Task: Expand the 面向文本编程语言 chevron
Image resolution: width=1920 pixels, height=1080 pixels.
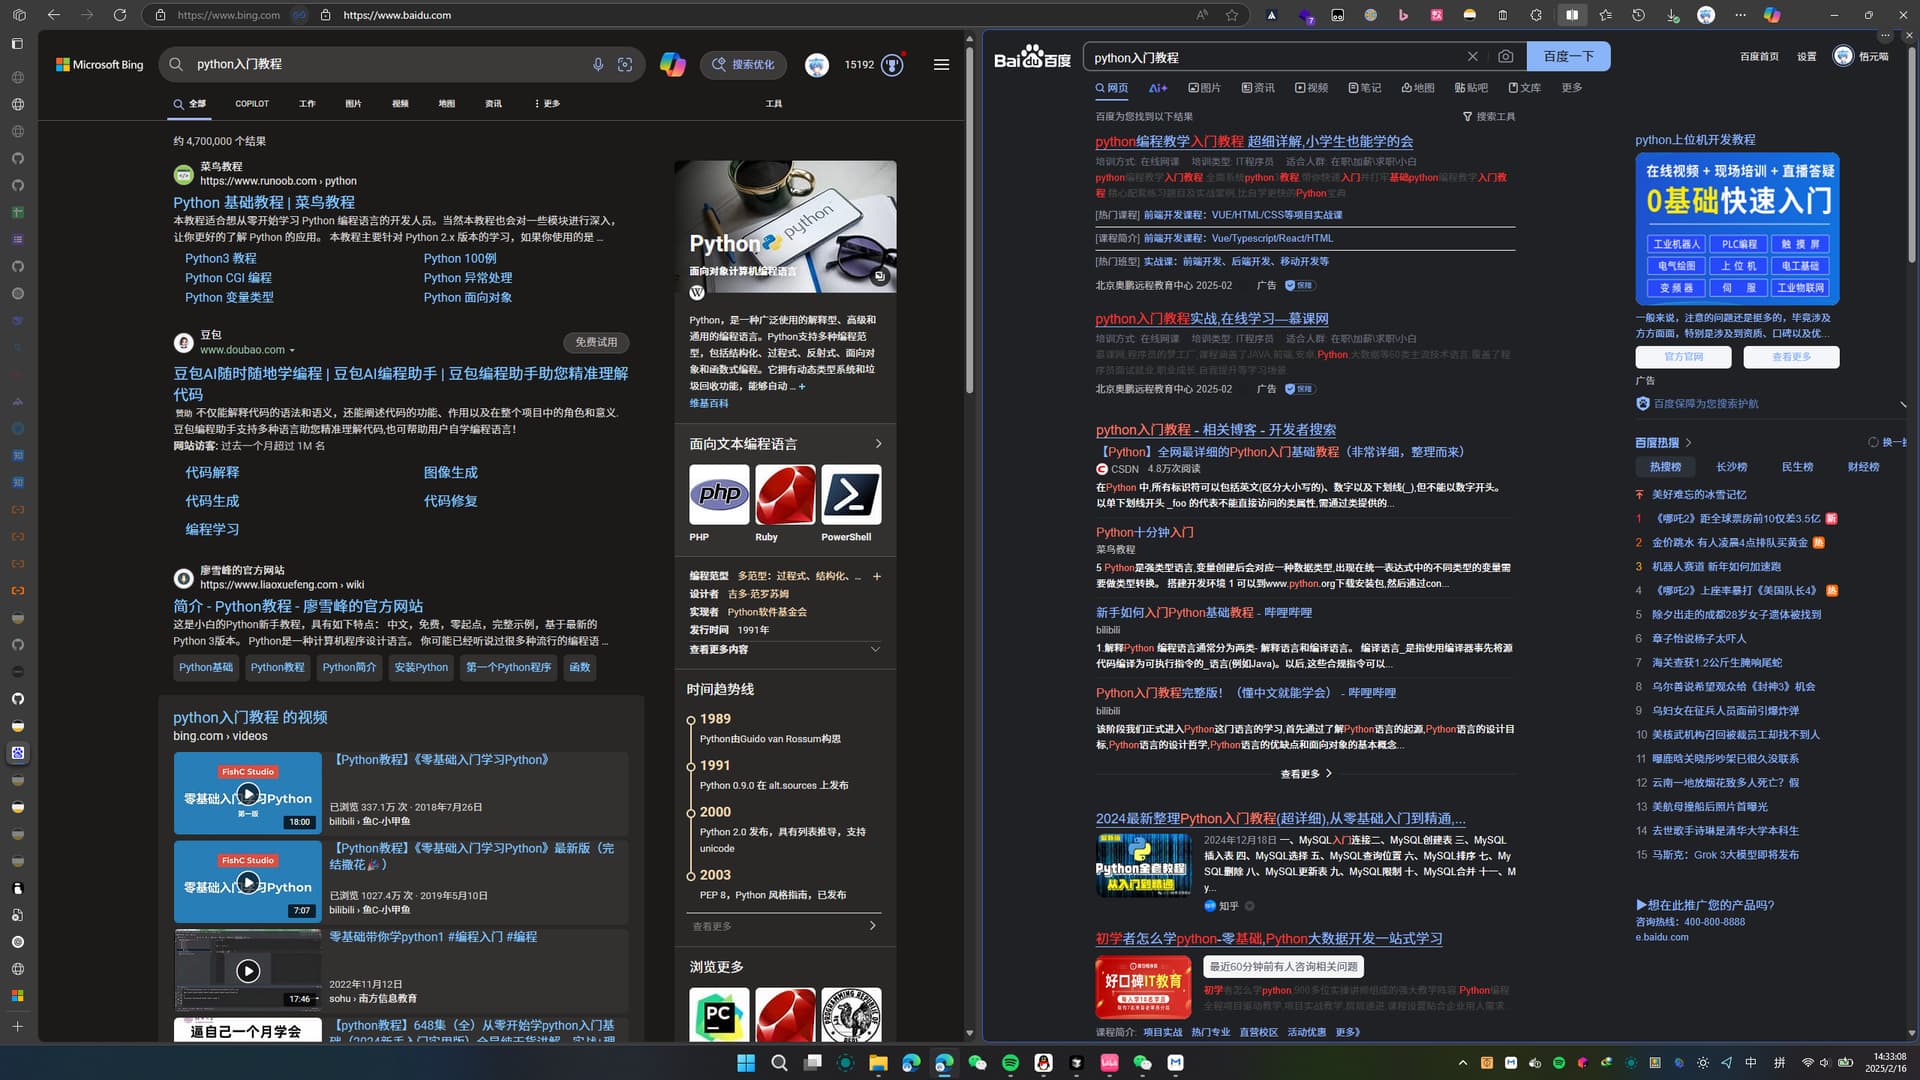Action: (879, 444)
